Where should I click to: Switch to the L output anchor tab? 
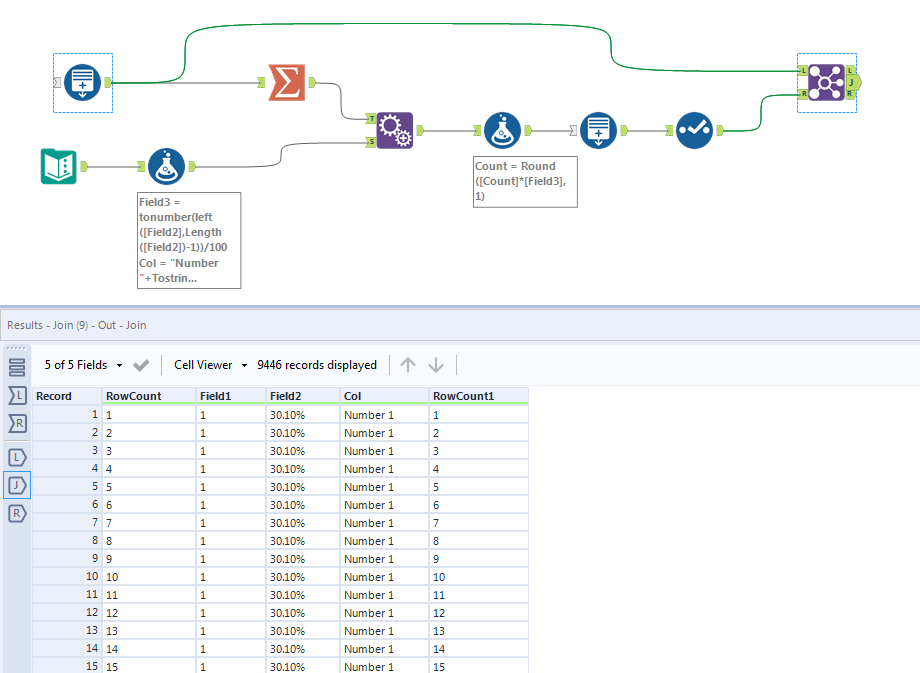pos(15,456)
